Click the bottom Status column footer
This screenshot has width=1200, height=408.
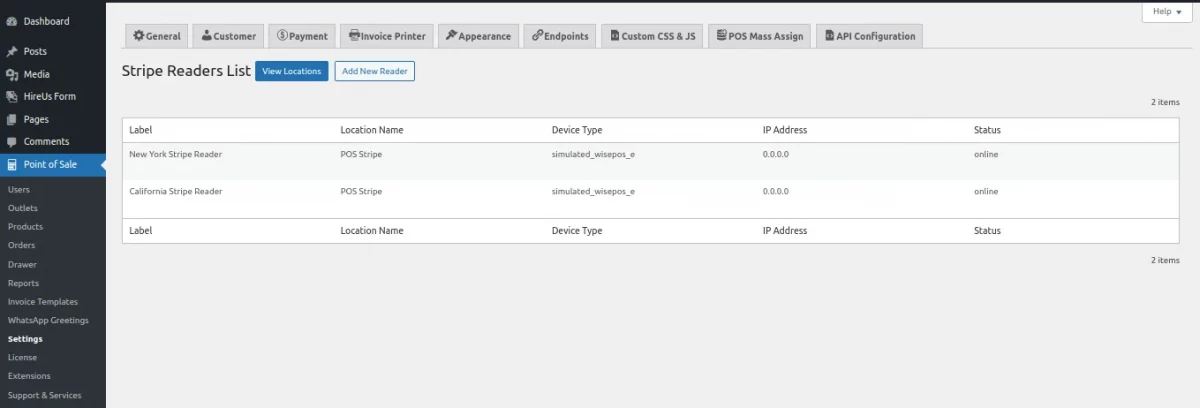[987, 230]
